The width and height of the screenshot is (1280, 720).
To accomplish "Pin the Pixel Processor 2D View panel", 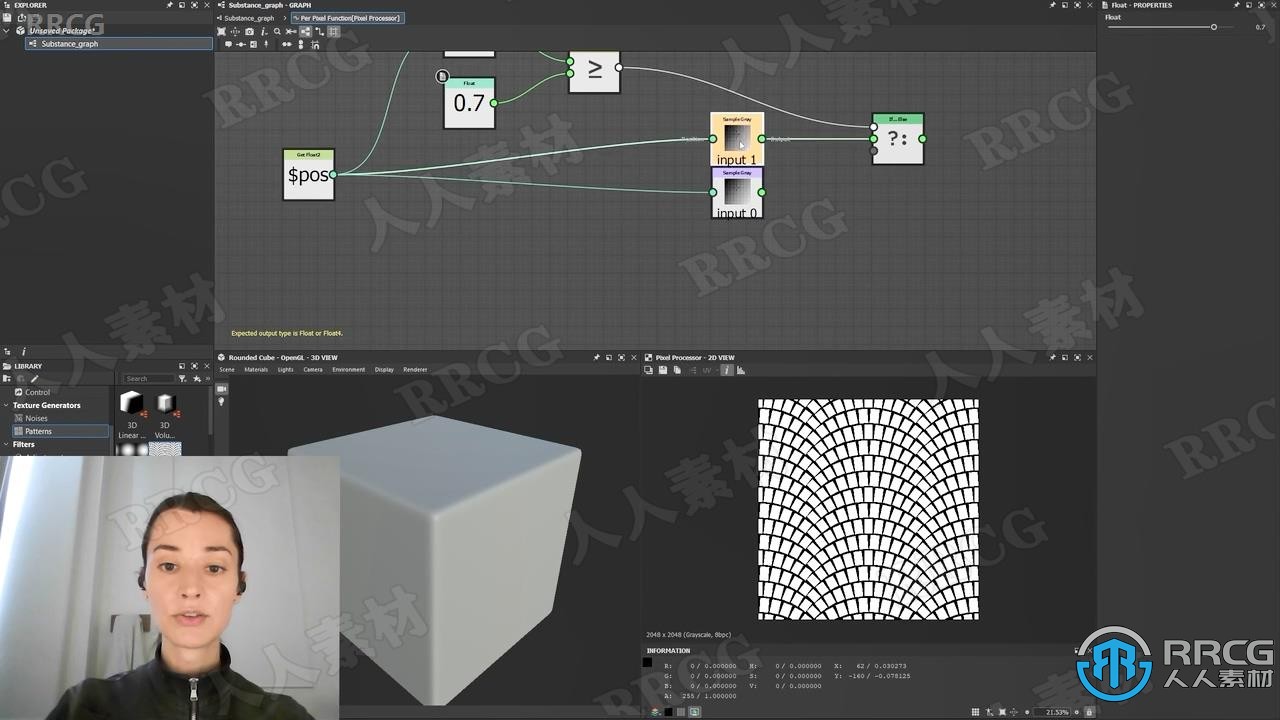I will (1053, 357).
